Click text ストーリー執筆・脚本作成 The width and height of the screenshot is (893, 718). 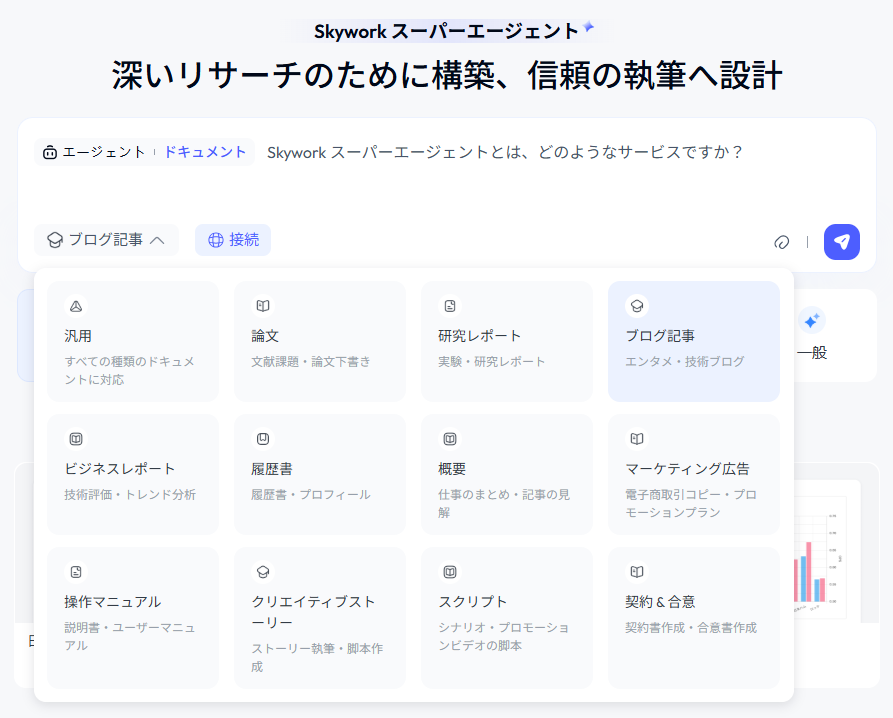tap(317, 658)
